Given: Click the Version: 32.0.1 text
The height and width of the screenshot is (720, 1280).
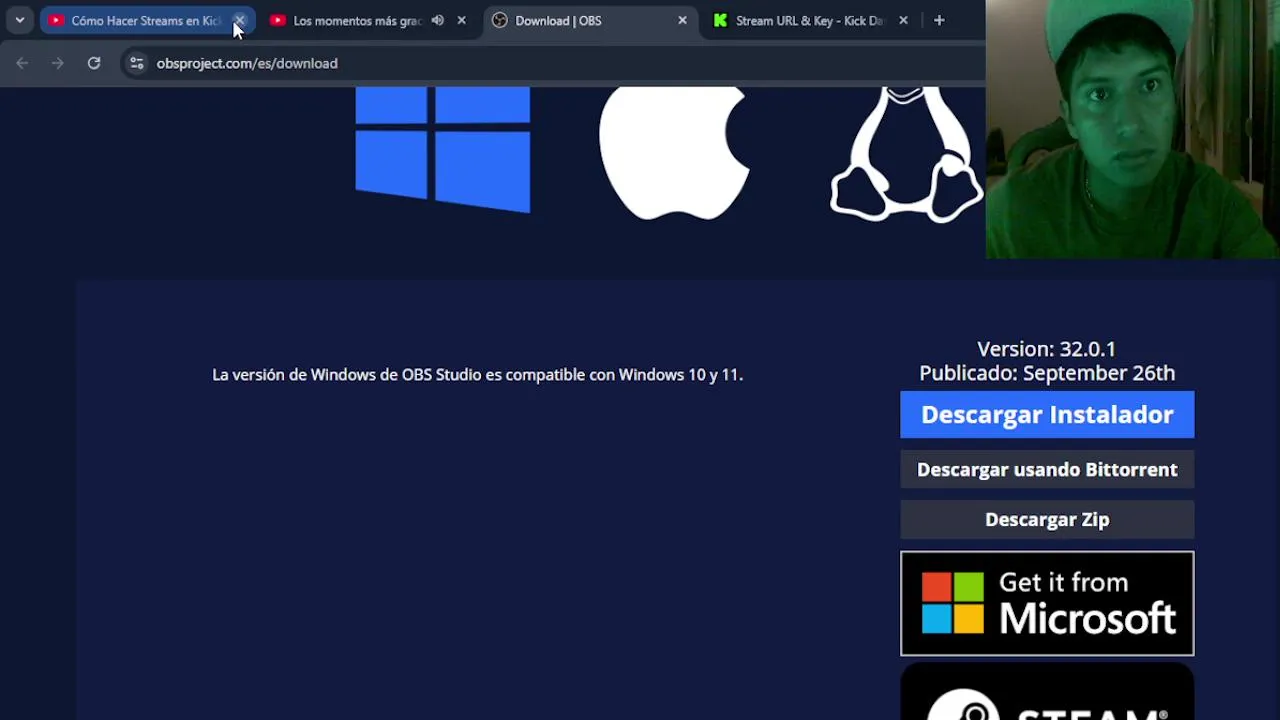Looking at the screenshot, I should [x=1046, y=349].
